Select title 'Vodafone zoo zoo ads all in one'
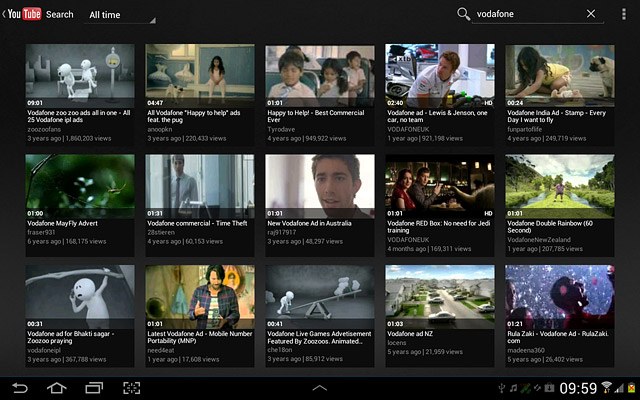The image size is (640, 400). (x=79, y=116)
